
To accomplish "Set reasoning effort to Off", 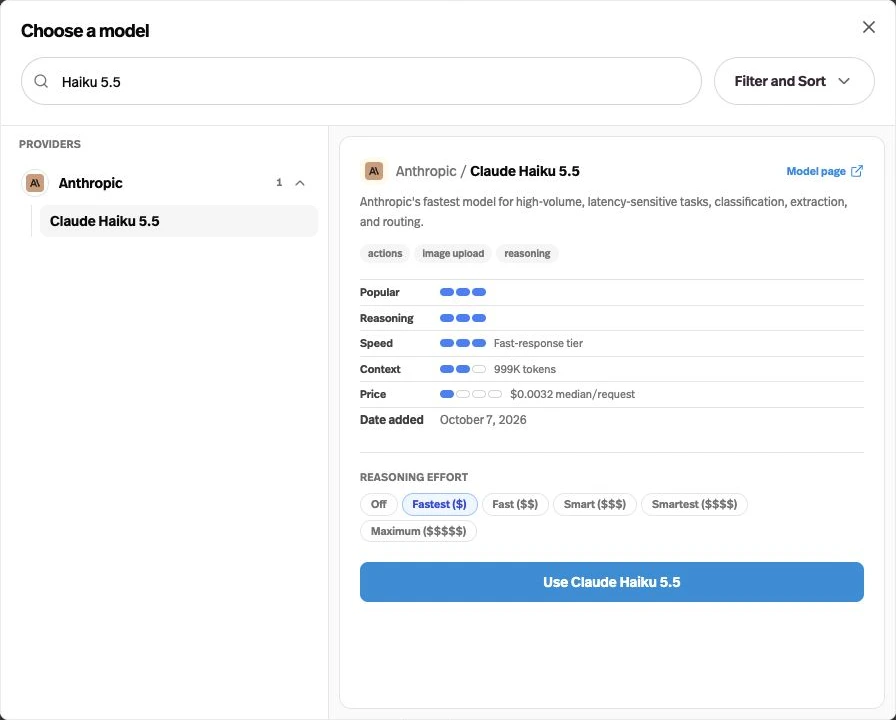I will point(378,504).
